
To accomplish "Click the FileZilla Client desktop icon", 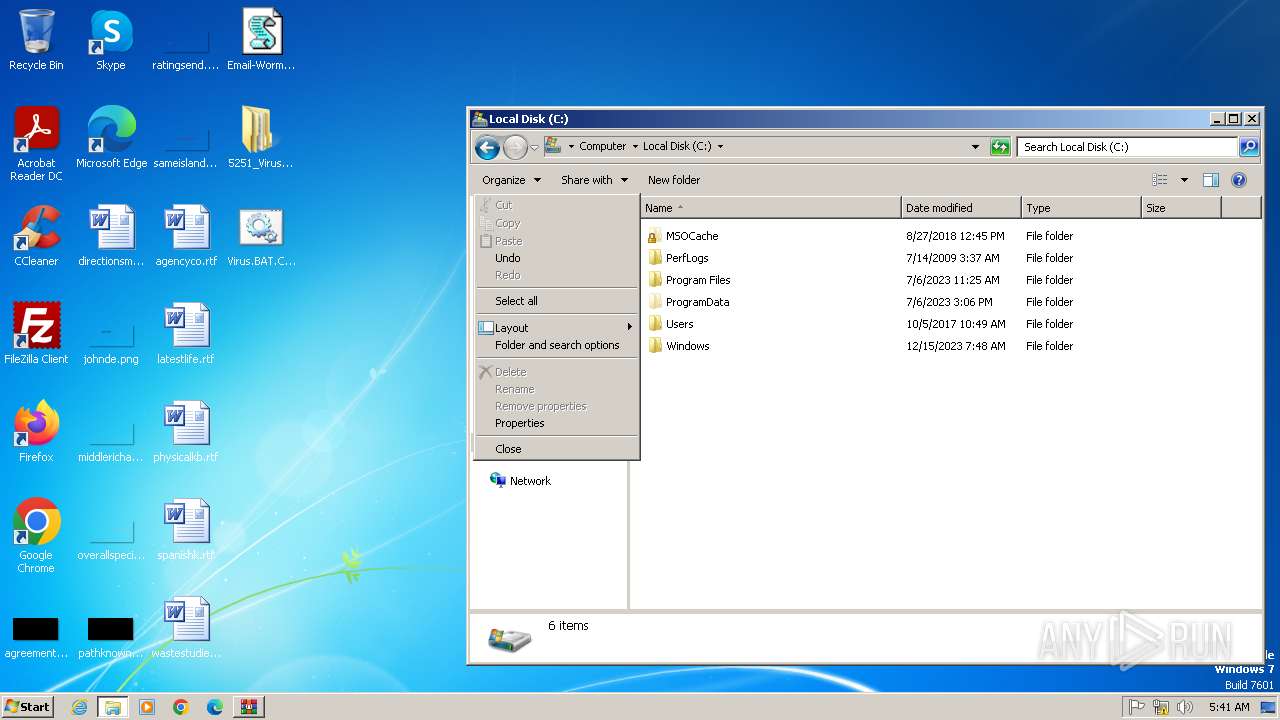I will tap(36, 334).
